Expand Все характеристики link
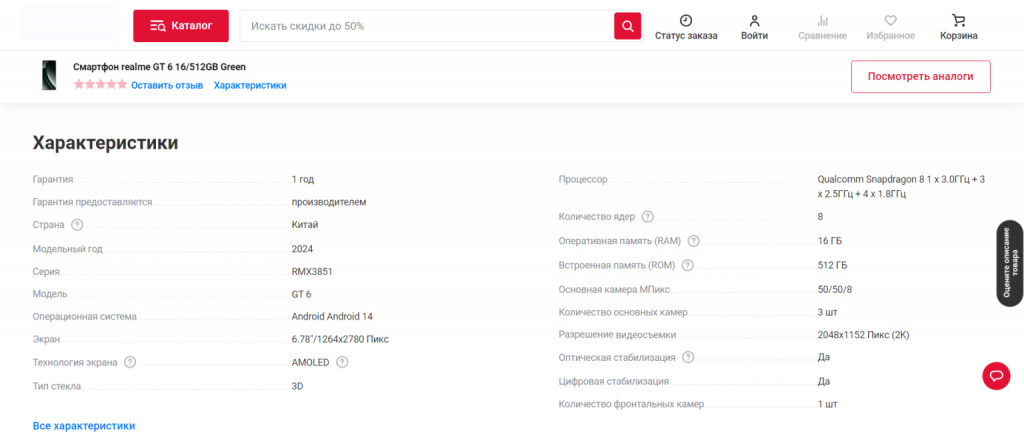The height and width of the screenshot is (443, 1024). (x=84, y=426)
